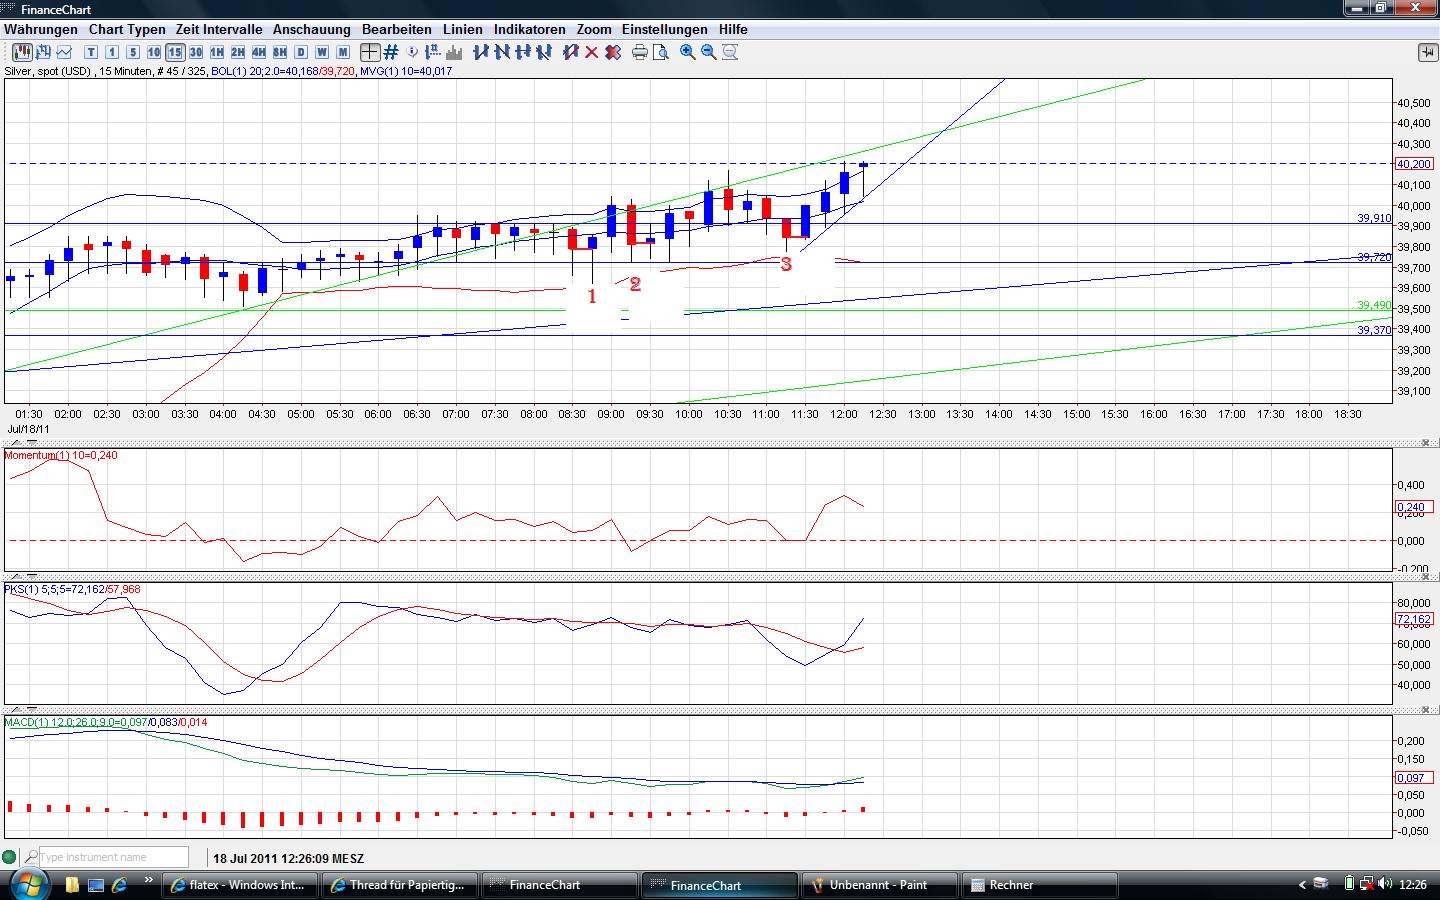
Task: Print the chart with the printer icon
Action: click(x=640, y=52)
